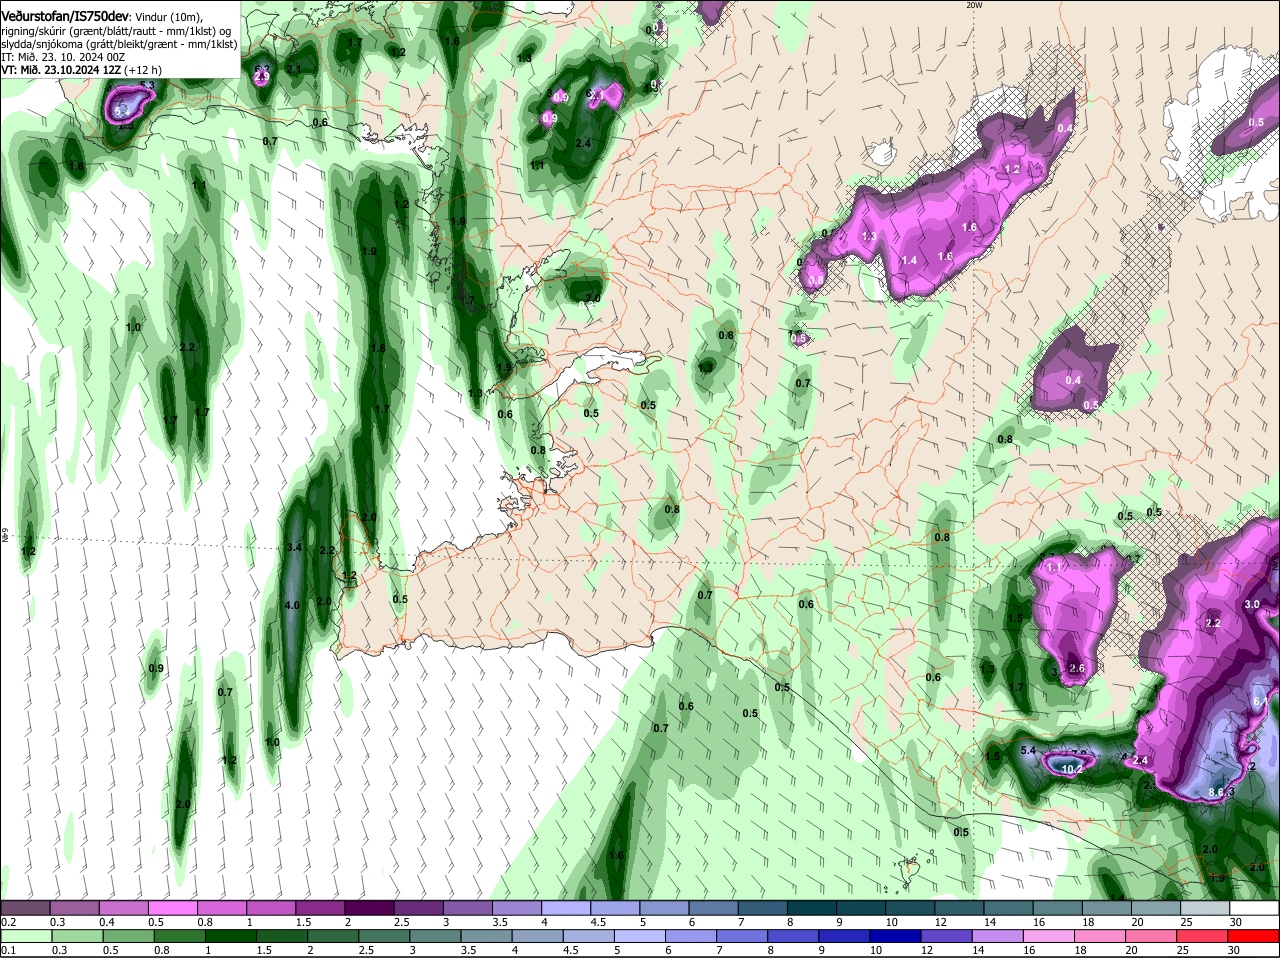This screenshot has width=1280, height=958.
Task: Click the 0.2 swatch in snow legend
Action: [x=26, y=907]
